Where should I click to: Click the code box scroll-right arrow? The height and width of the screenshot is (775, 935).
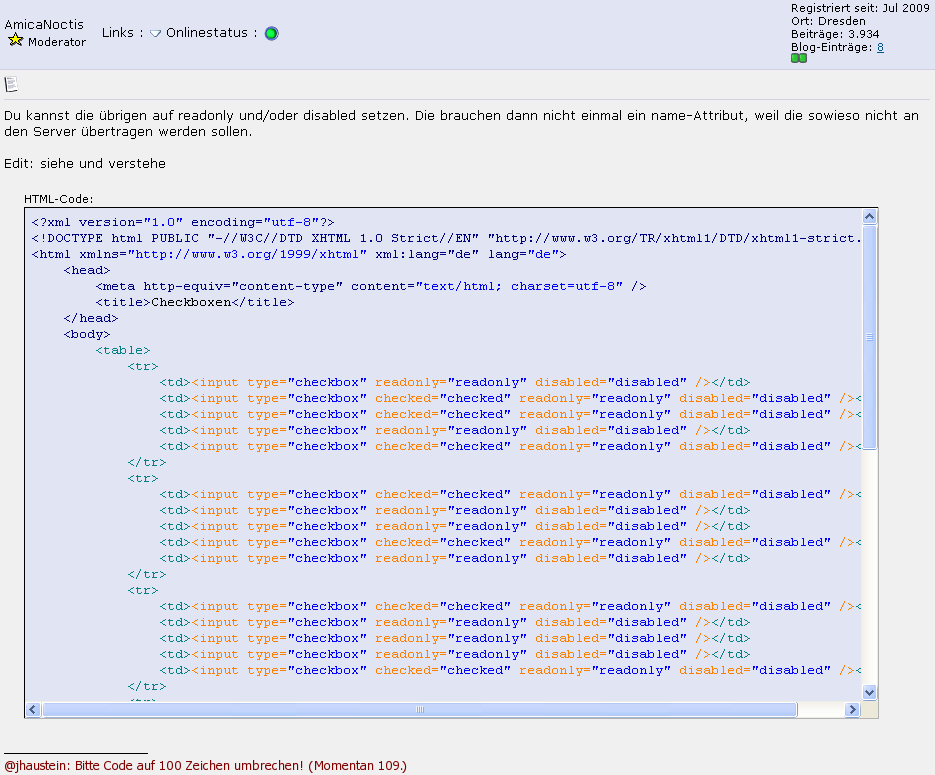pyautogui.click(x=852, y=709)
